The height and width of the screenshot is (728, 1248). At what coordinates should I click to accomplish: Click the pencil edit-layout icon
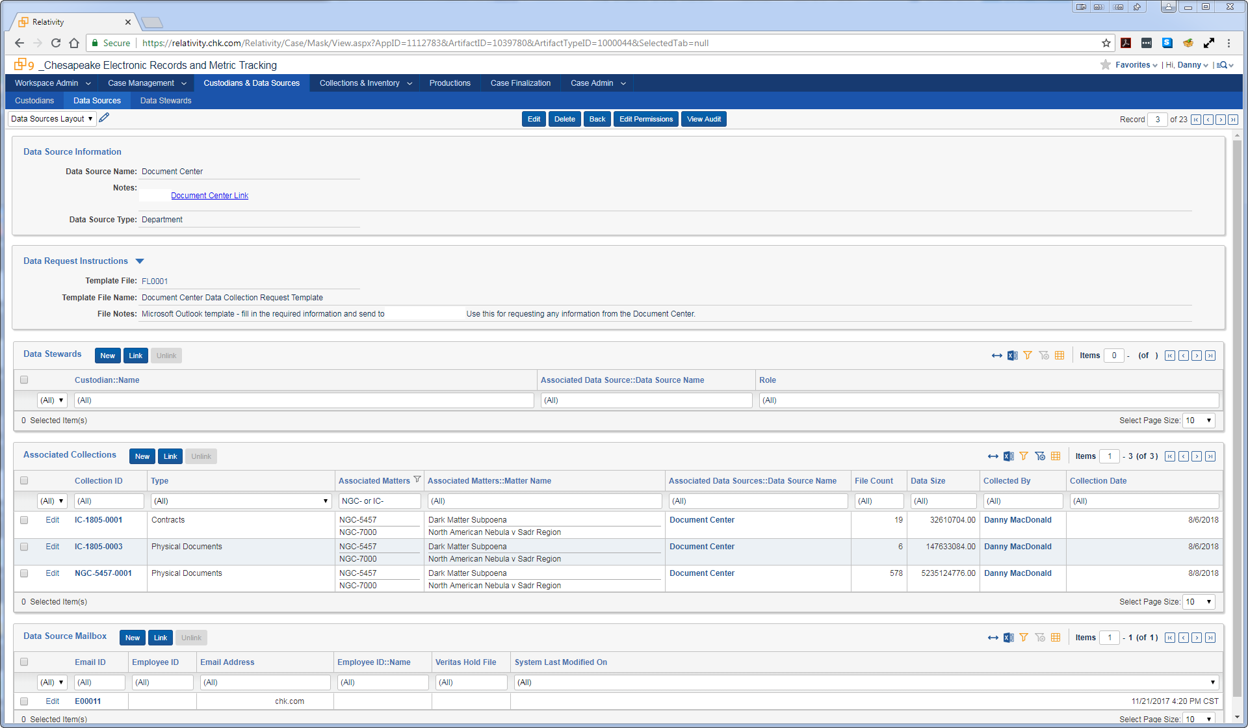[x=105, y=119]
